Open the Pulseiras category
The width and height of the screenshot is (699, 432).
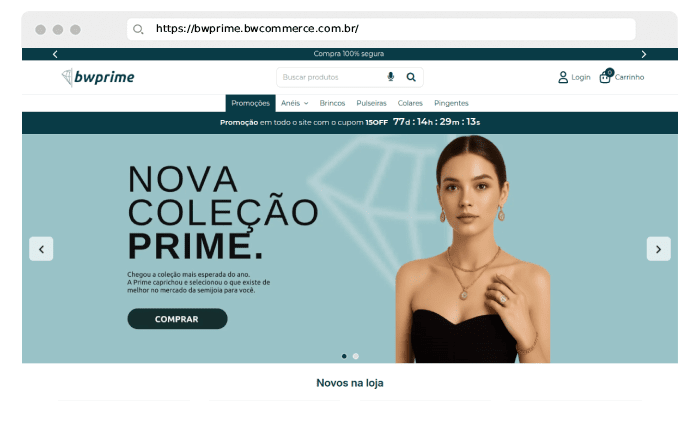pos(371,103)
